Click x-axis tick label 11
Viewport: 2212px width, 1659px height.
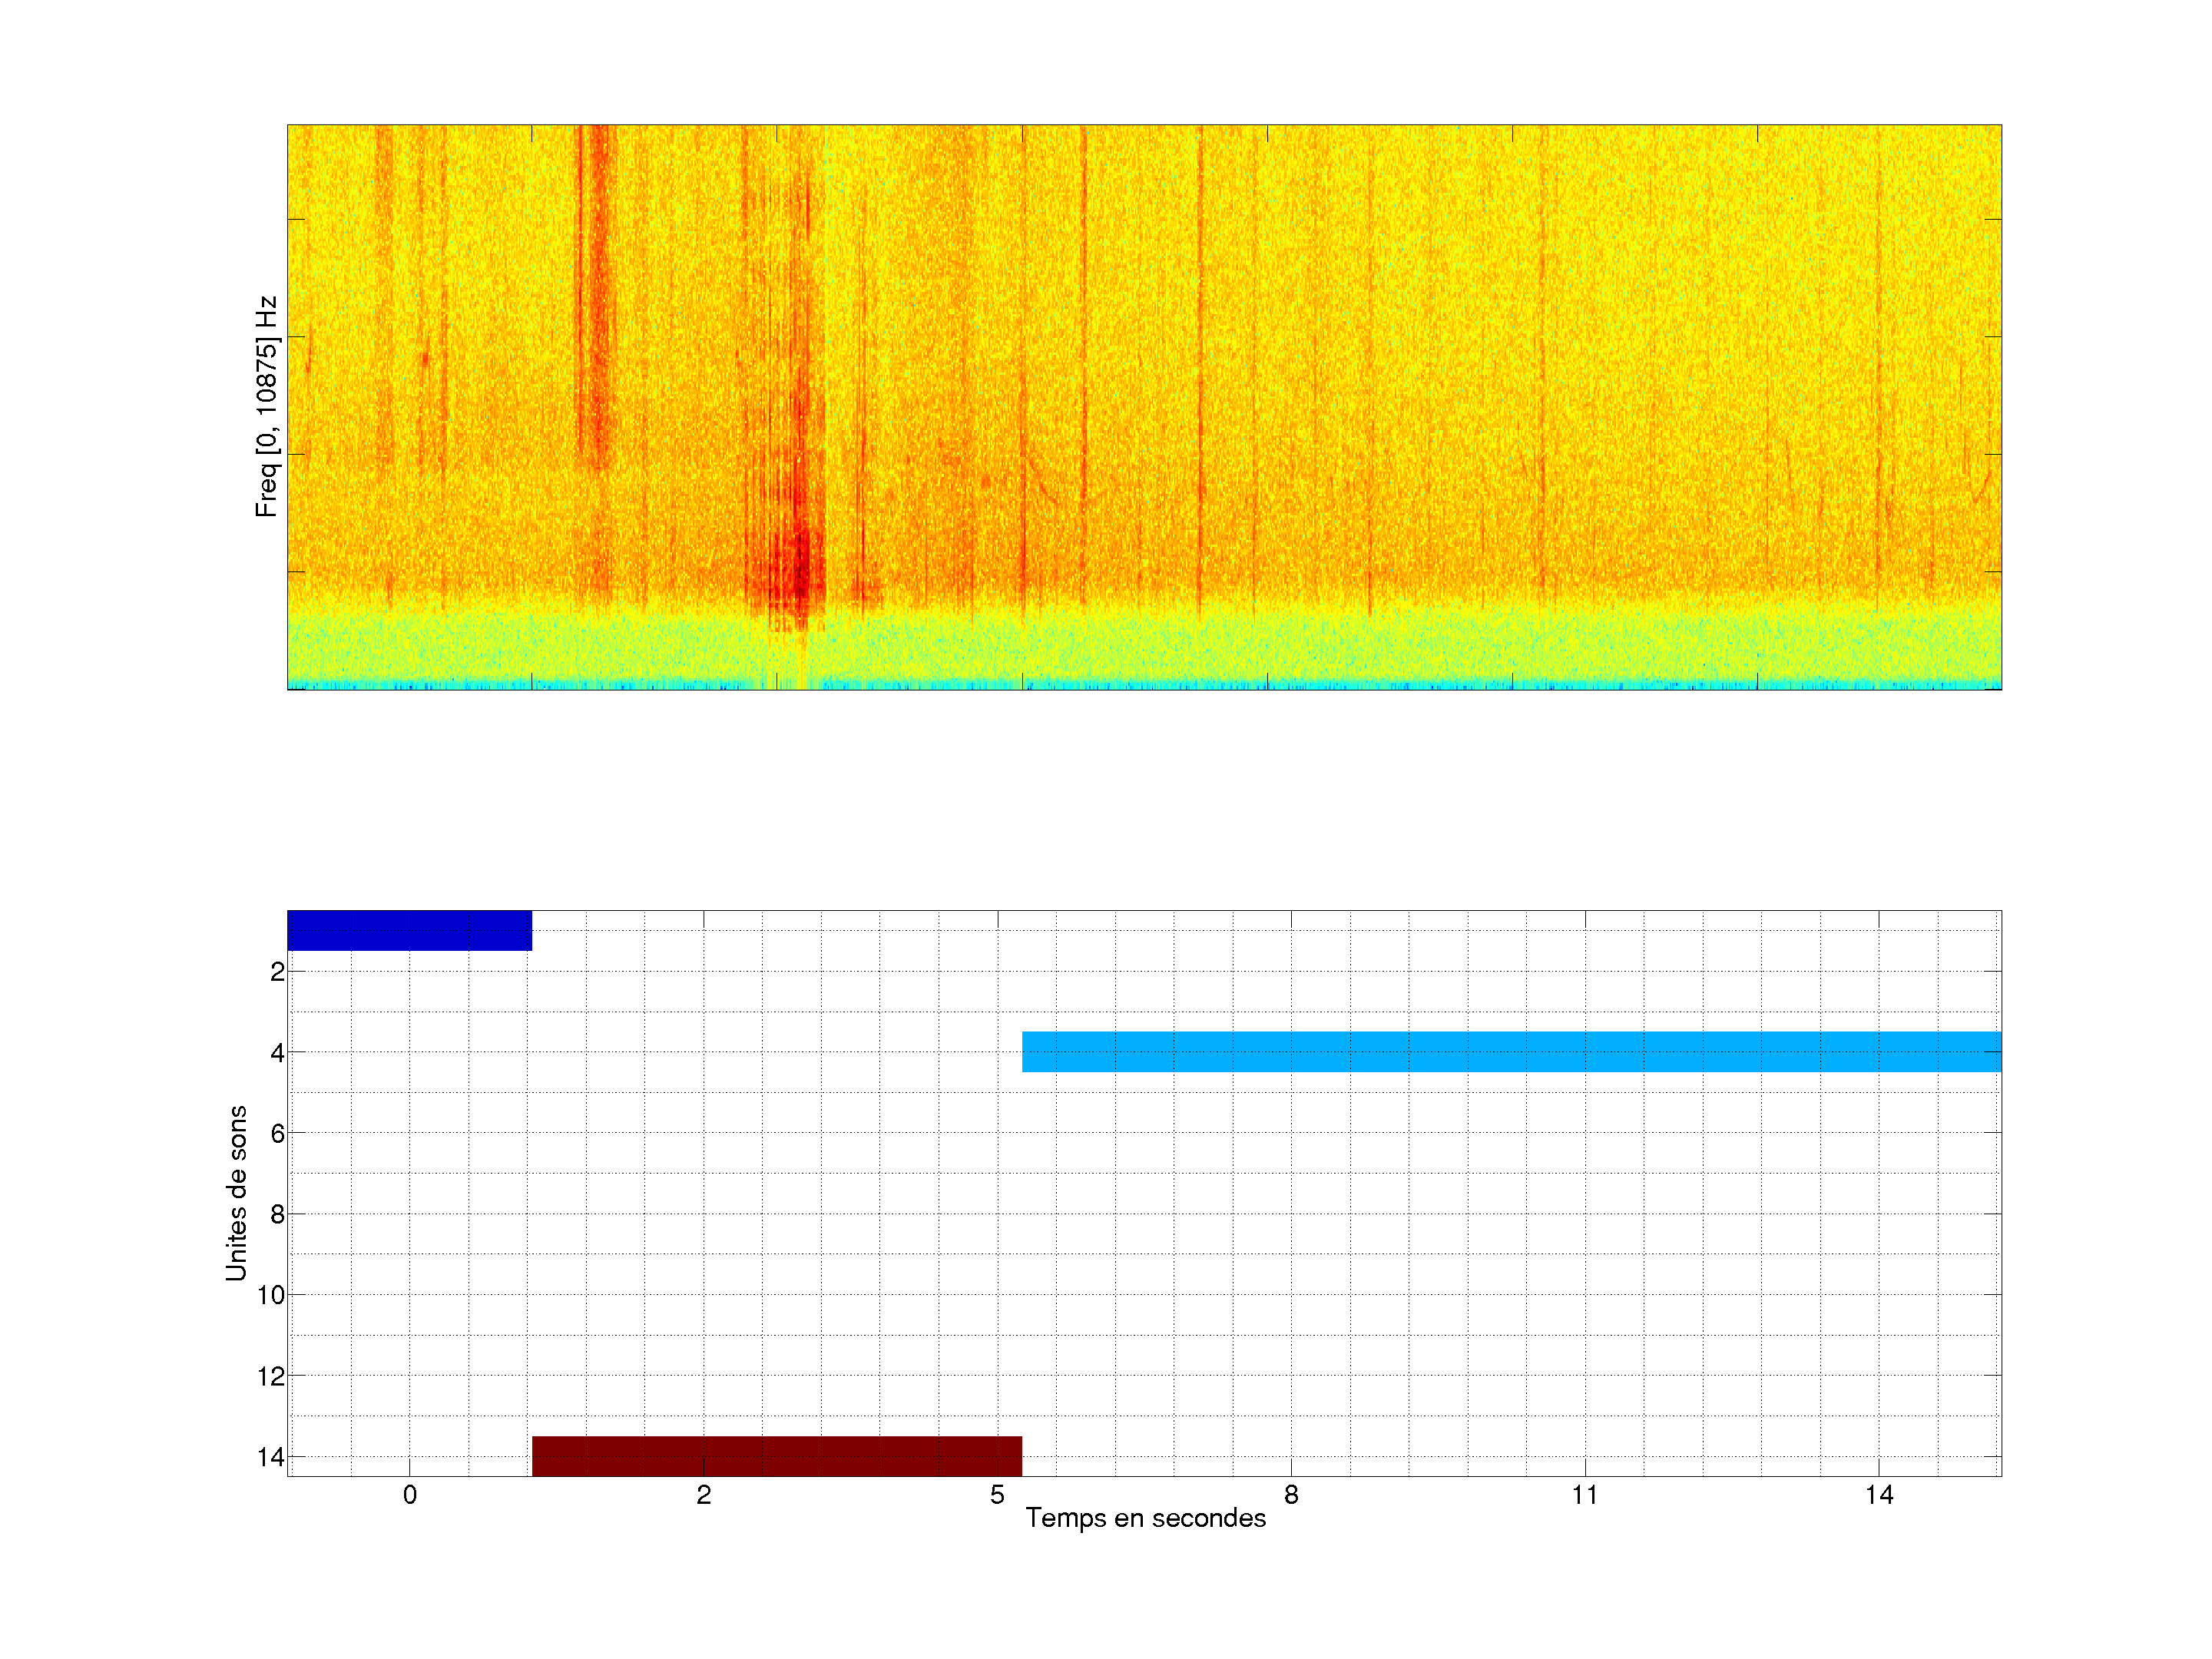1584,1495
